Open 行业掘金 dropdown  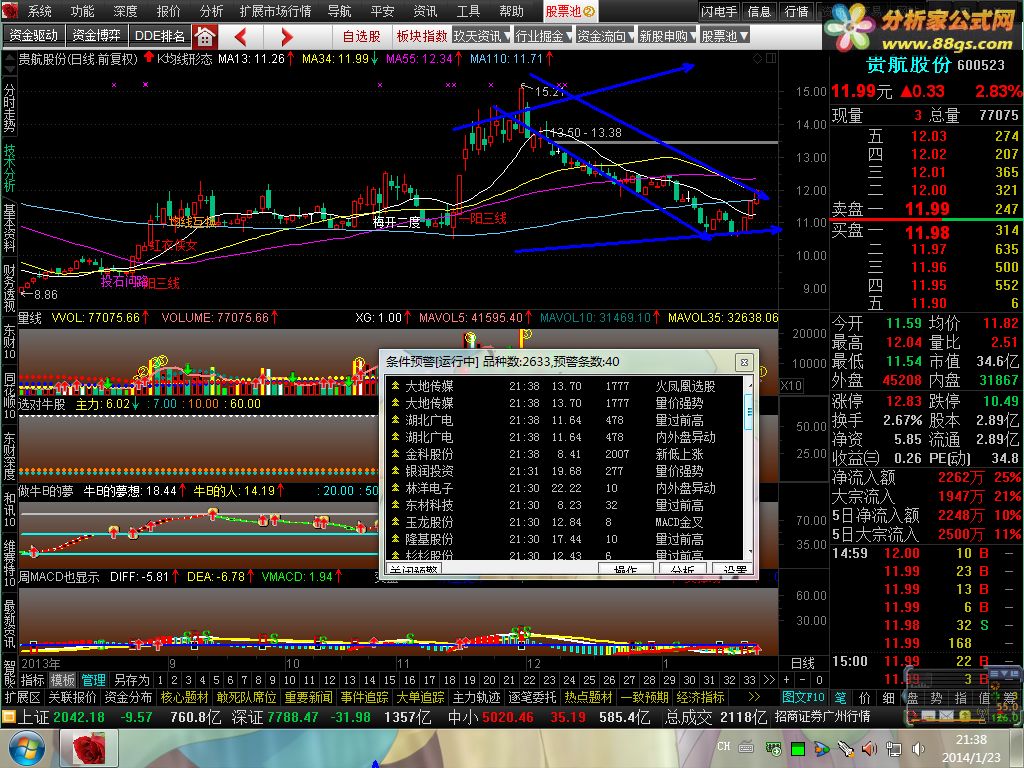pyautogui.click(x=543, y=37)
